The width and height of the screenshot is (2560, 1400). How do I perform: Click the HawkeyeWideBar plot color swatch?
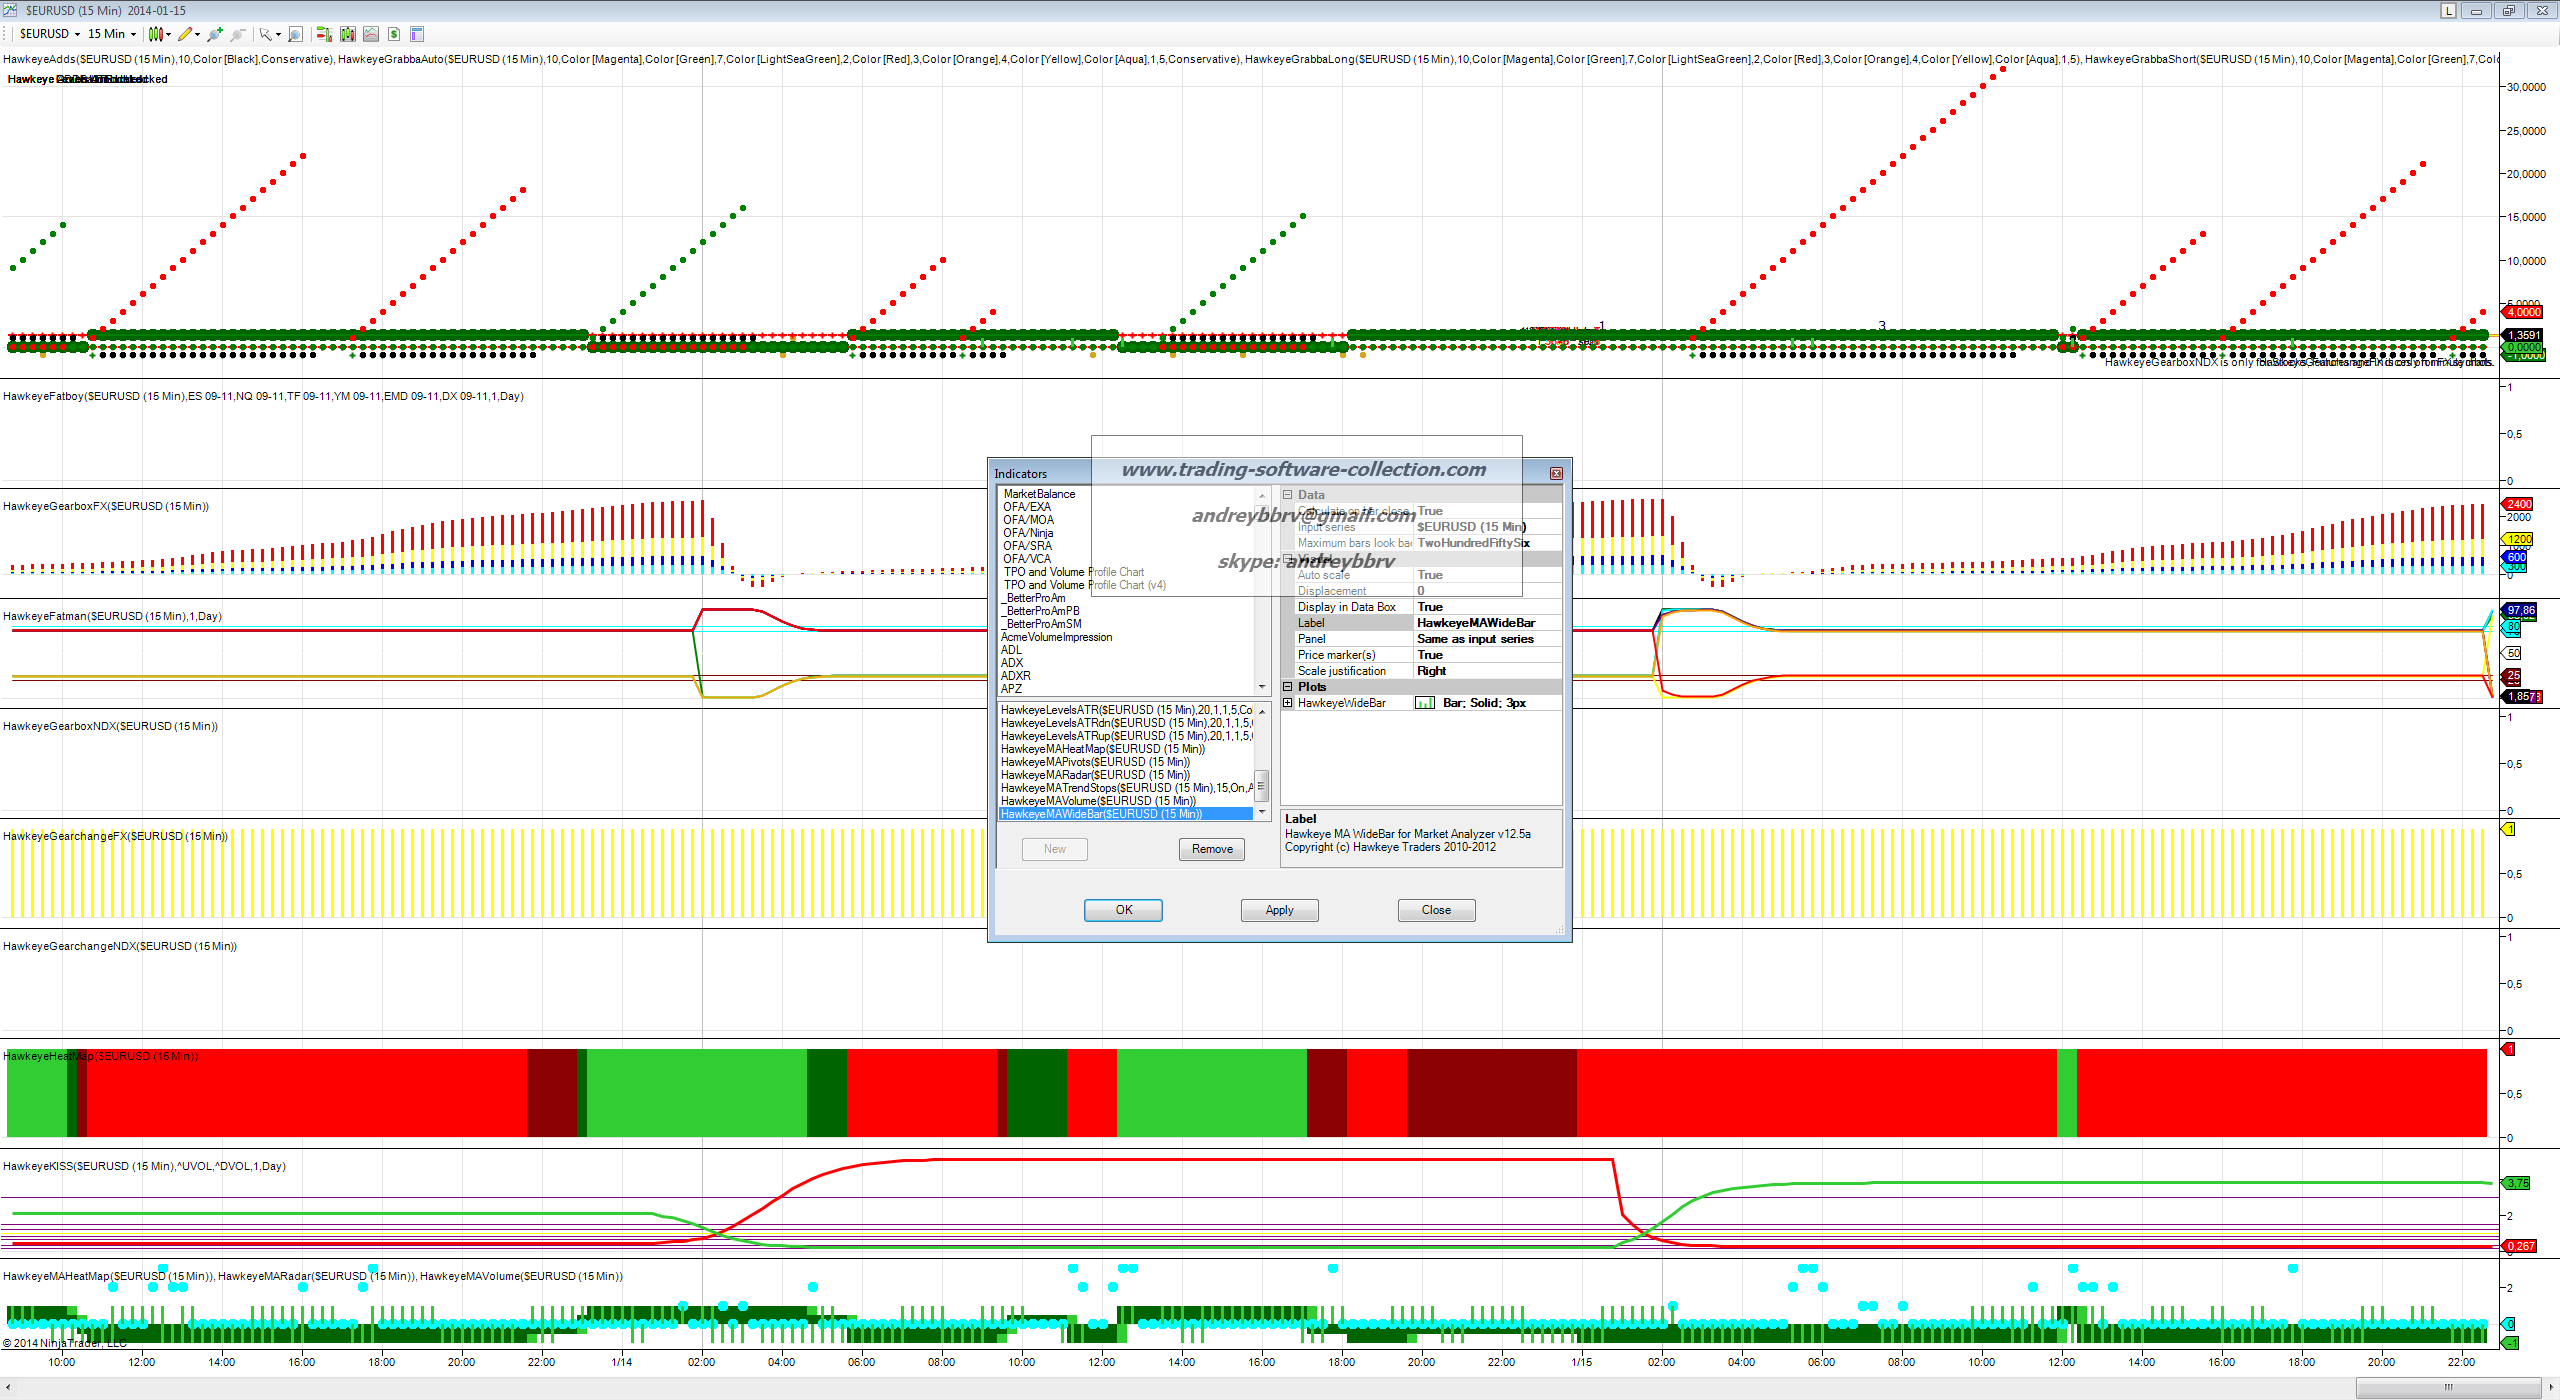click(1425, 703)
